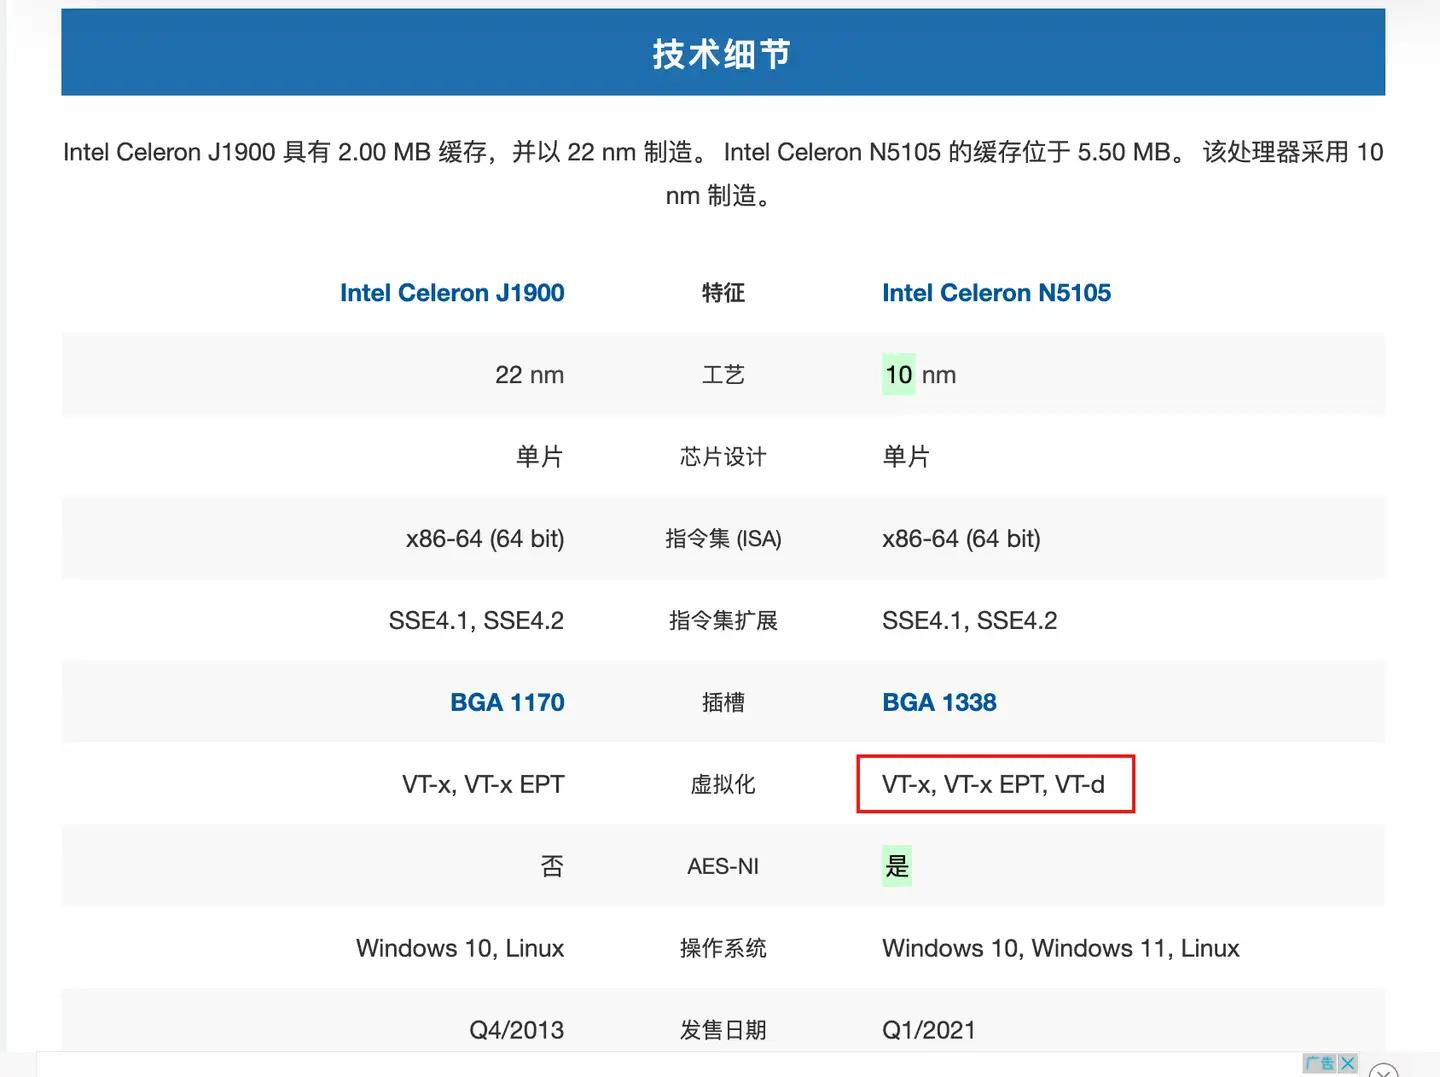Select the 插槽 row label
This screenshot has width=1440, height=1077.
coord(723,703)
